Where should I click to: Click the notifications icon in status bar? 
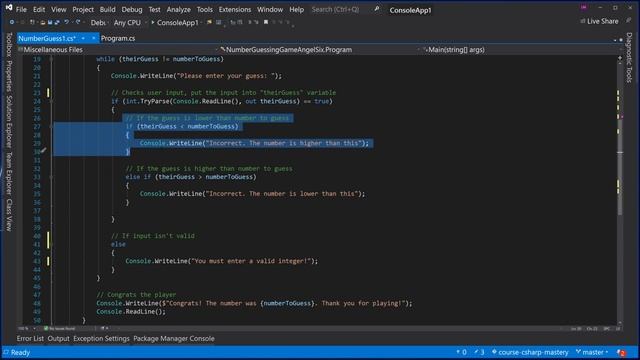point(621,352)
